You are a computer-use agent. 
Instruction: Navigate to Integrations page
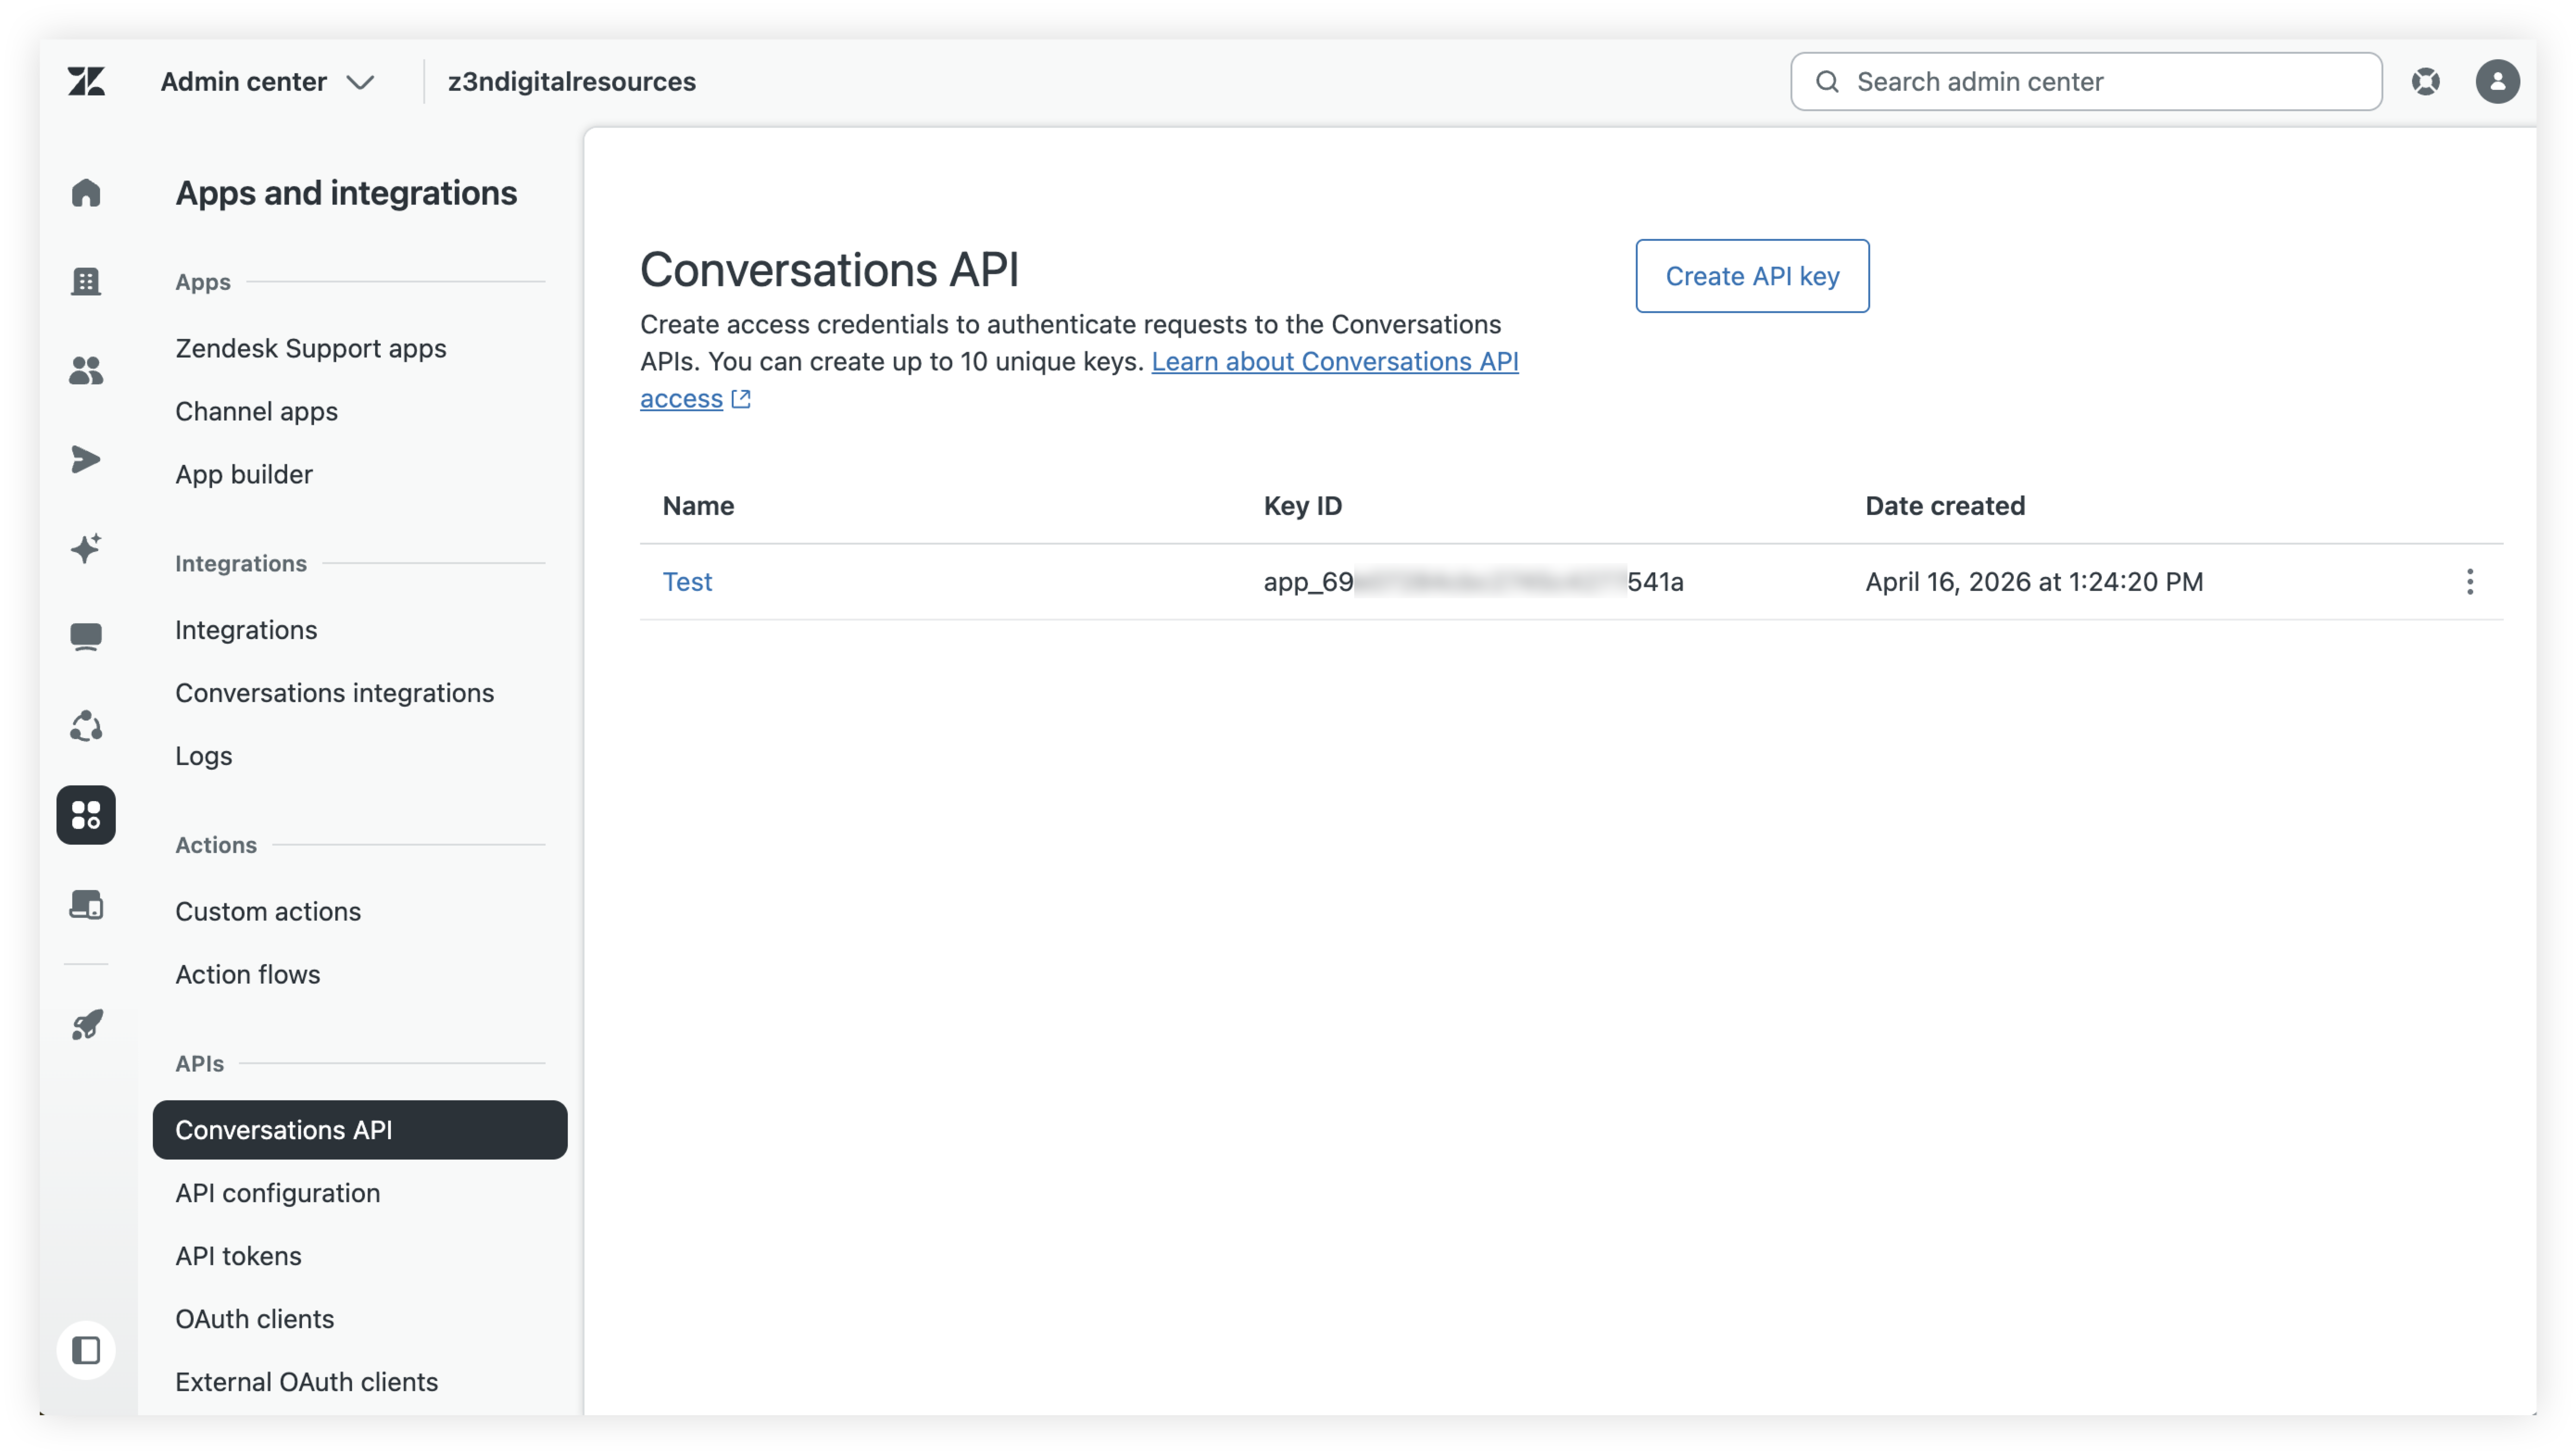click(246, 630)
